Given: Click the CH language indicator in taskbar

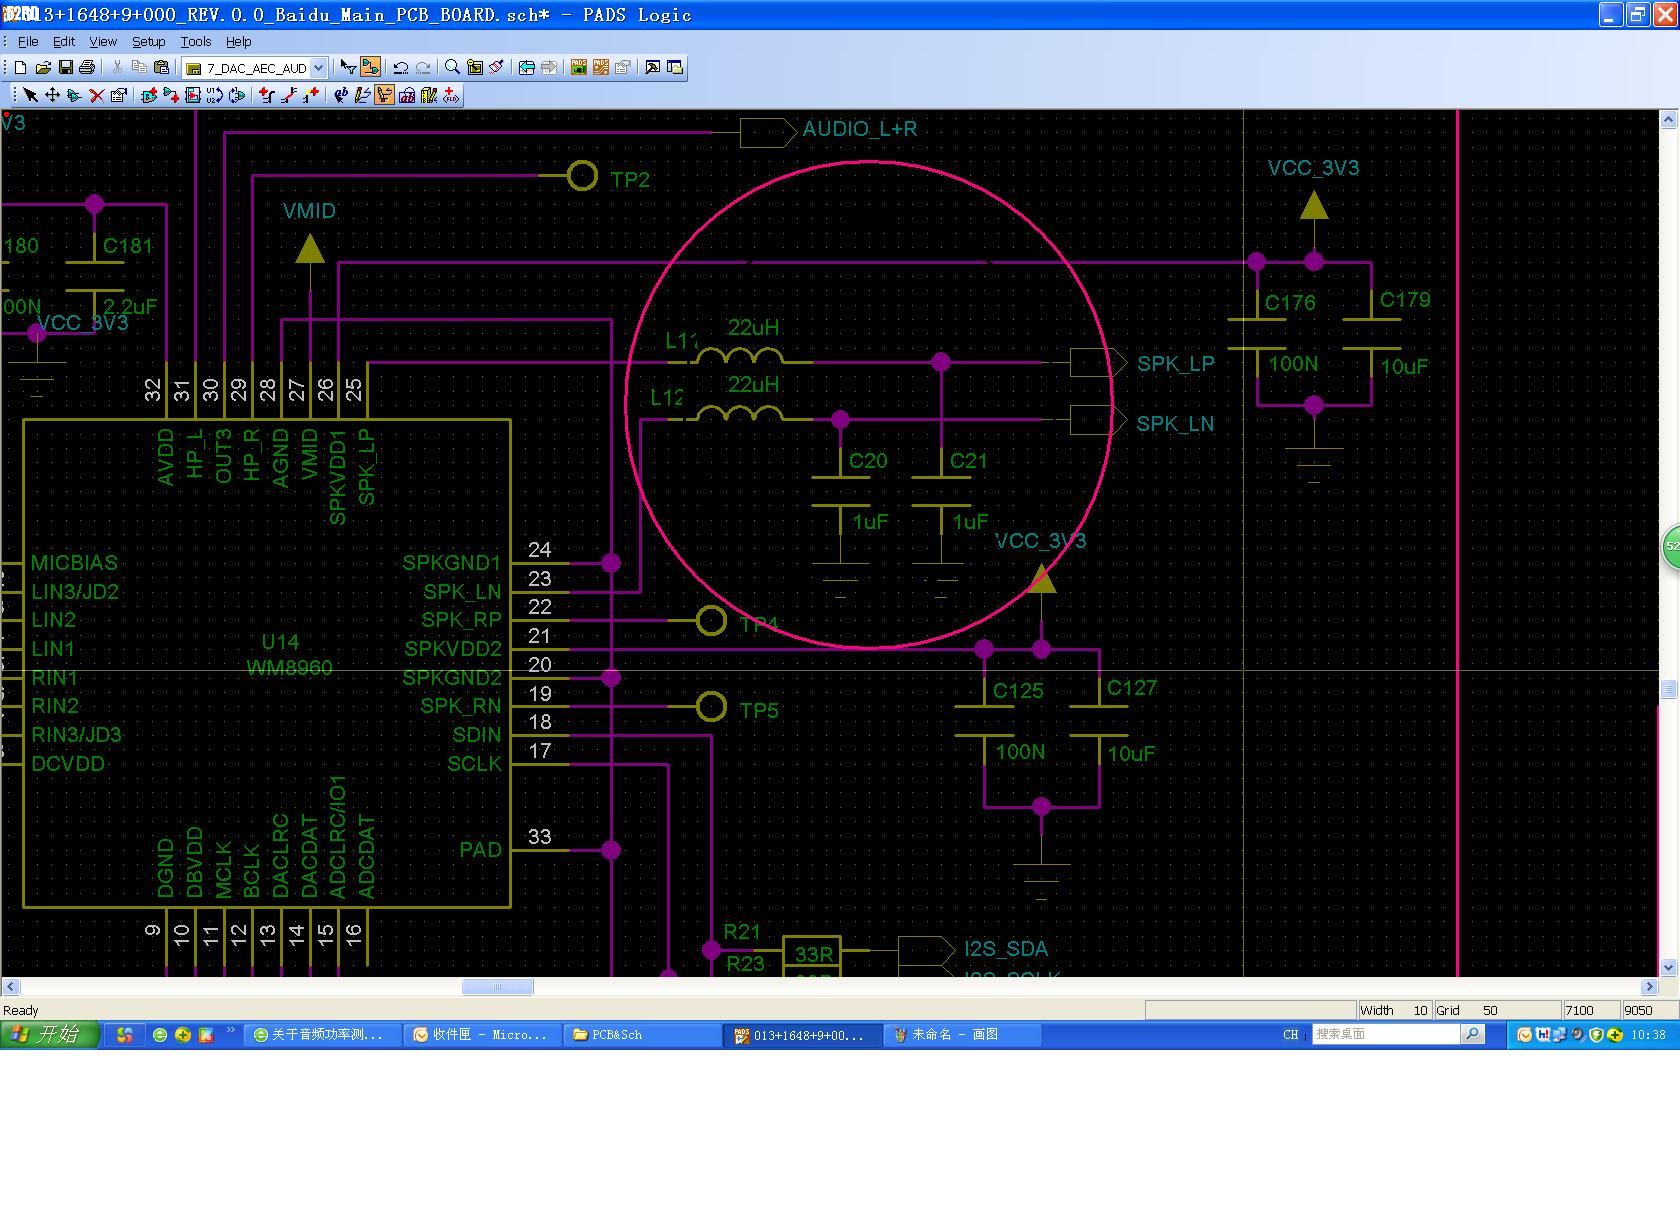Looking at the screenshot, I should tap(1291, 1035).
